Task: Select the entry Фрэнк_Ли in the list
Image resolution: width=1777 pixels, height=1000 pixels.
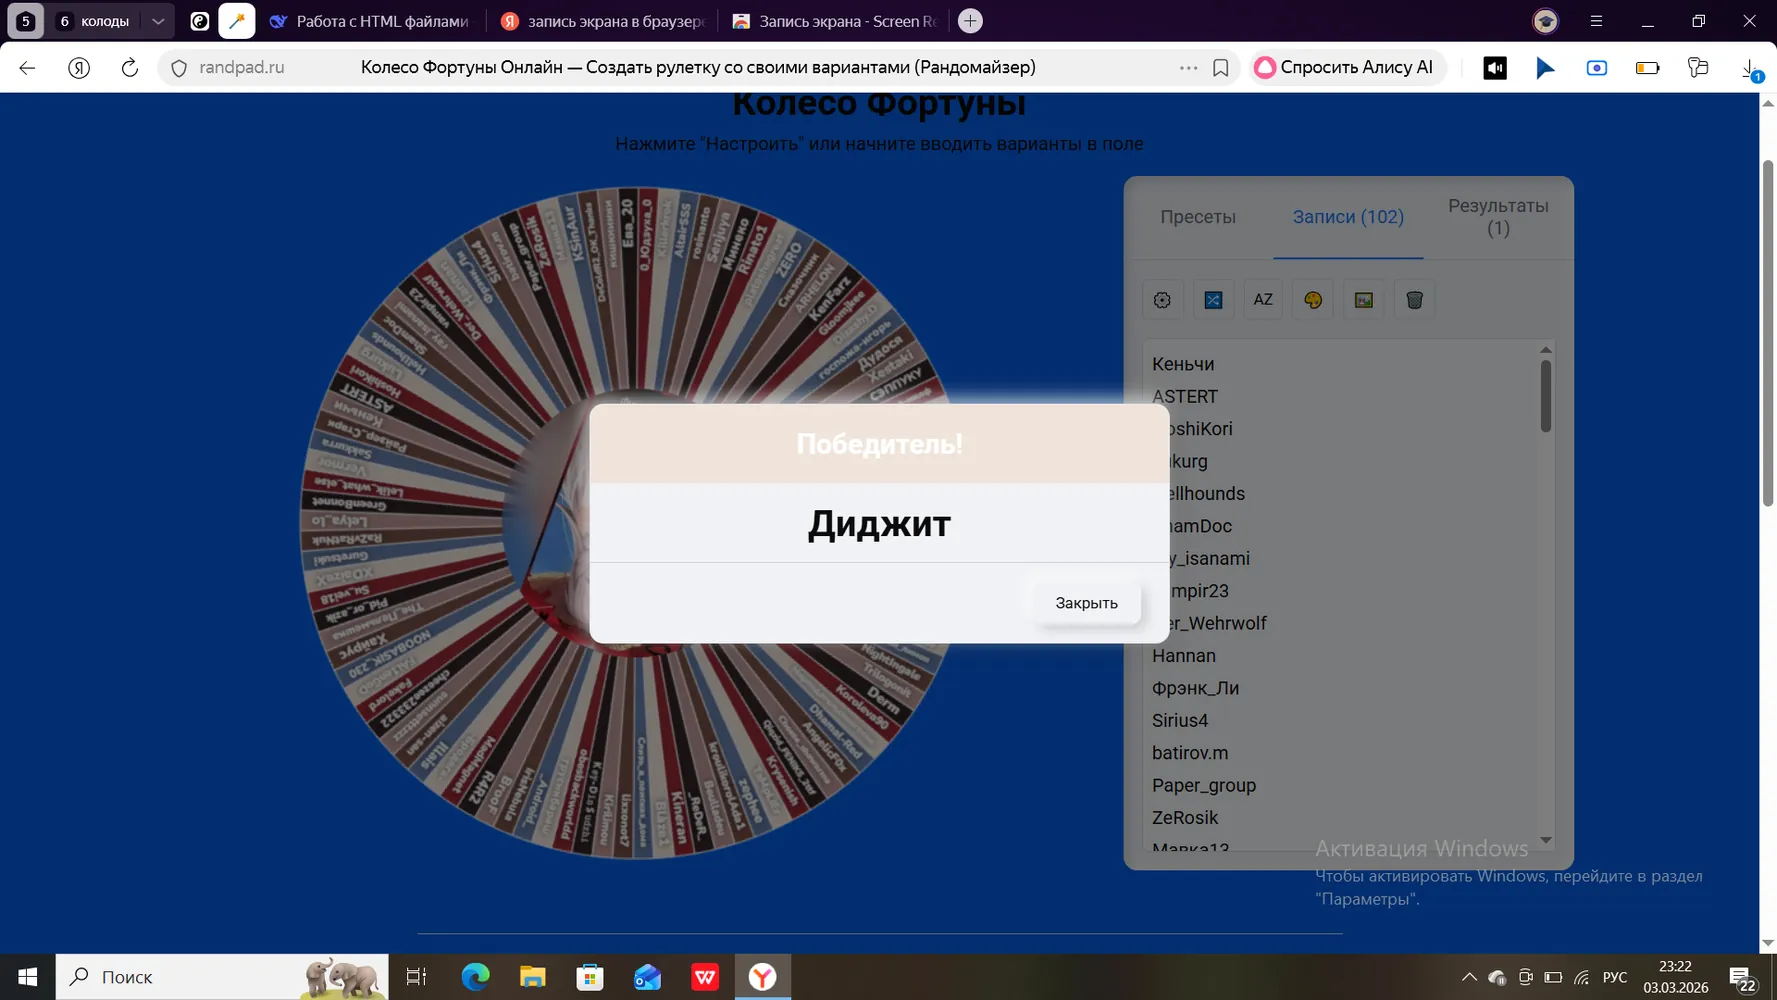Action: pos(1195,688)
